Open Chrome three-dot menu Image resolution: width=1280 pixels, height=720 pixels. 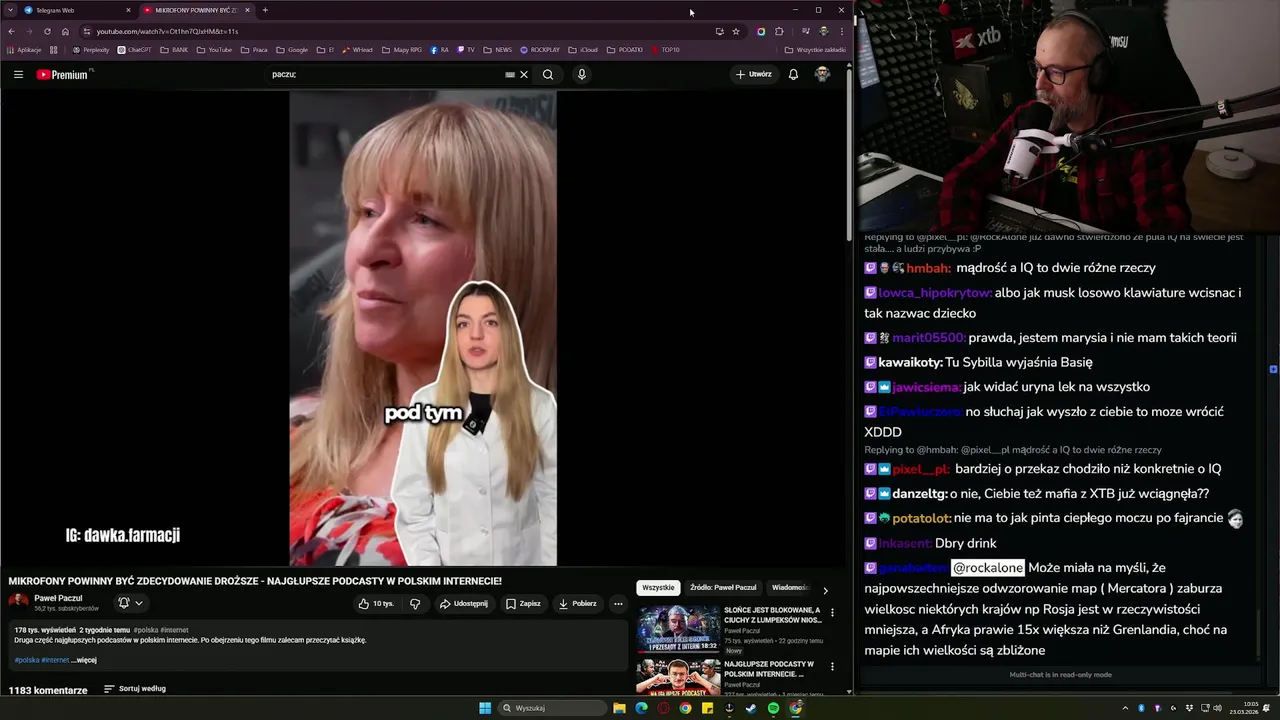click(x=841, y=31)
